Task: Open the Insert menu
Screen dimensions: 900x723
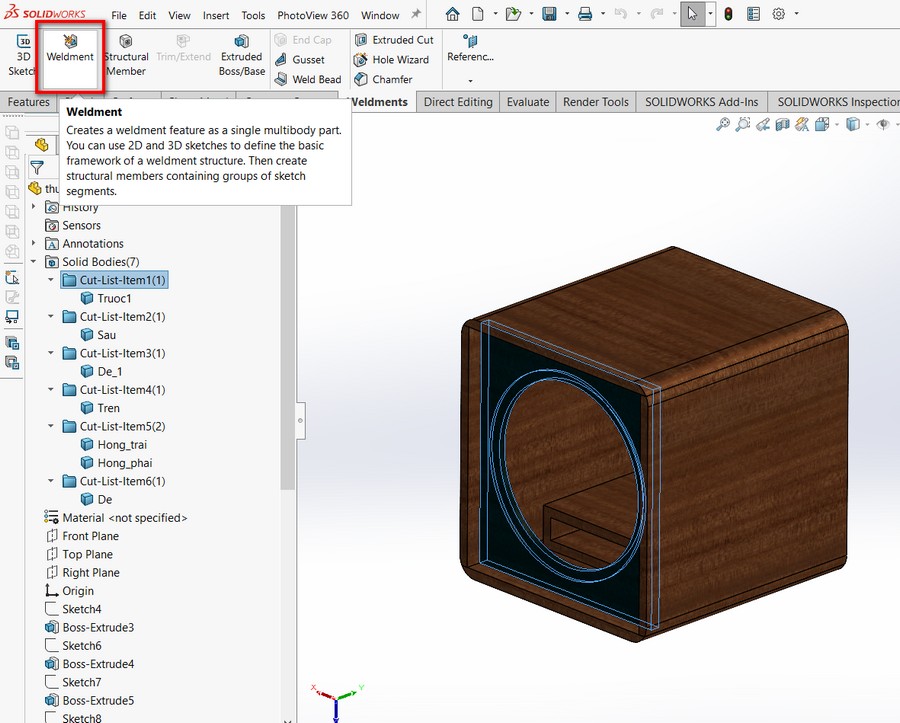Action: (216, 15)
